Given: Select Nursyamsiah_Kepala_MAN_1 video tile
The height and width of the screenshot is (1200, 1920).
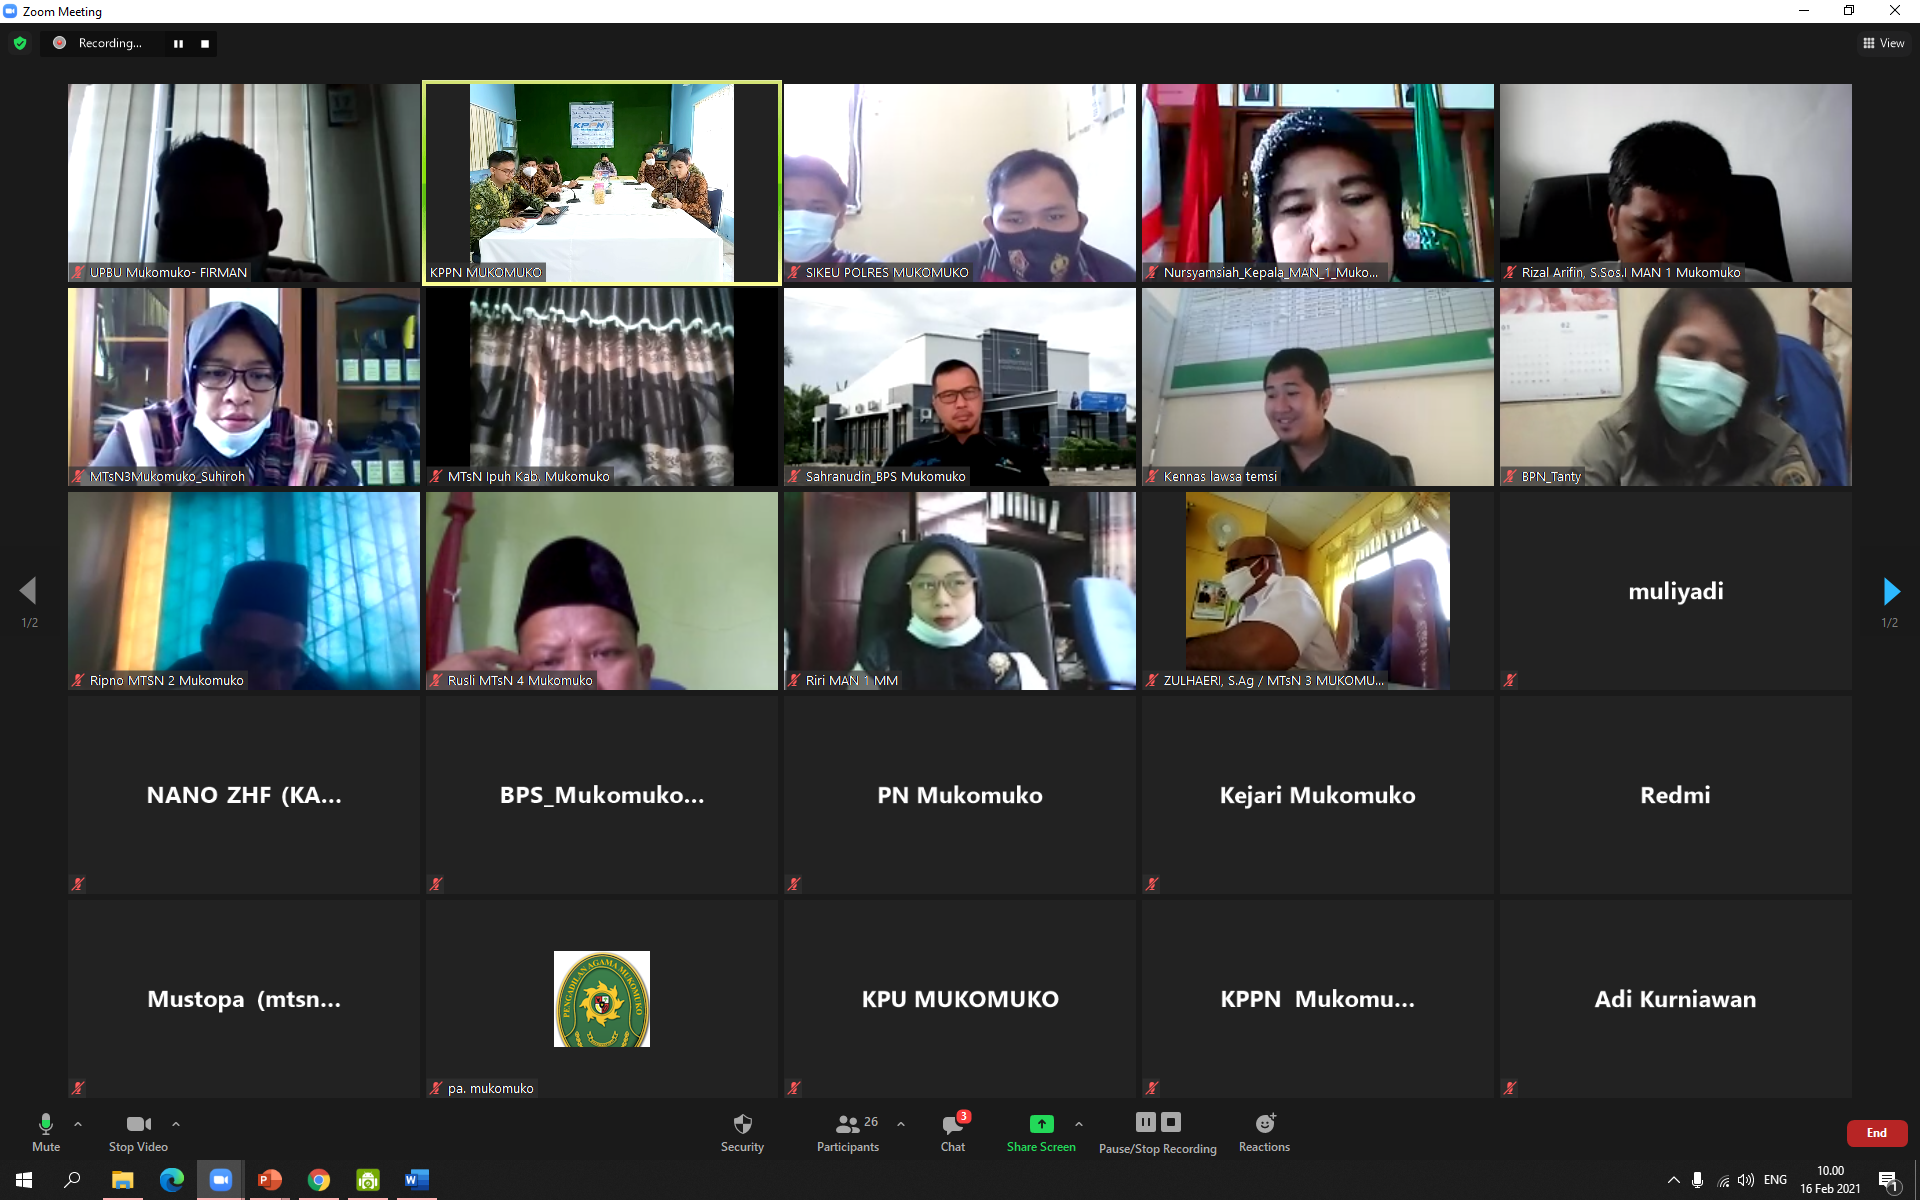Looking at the screenshot, I should [x=1318, y=183].
